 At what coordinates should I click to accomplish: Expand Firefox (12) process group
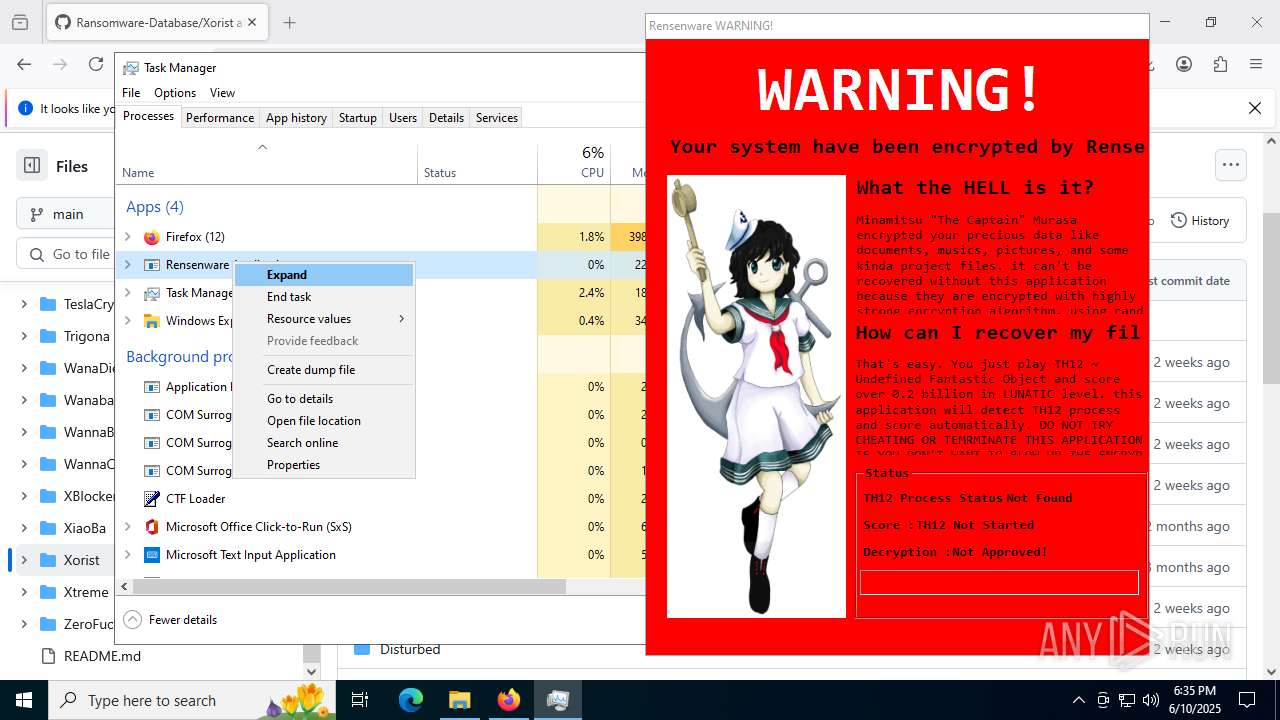tap(127, 237)
